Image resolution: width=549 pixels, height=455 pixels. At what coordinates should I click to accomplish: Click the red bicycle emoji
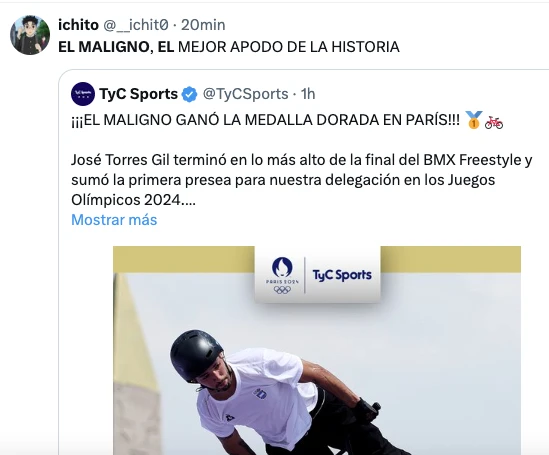pyautogui.click(x=494, y=122)
